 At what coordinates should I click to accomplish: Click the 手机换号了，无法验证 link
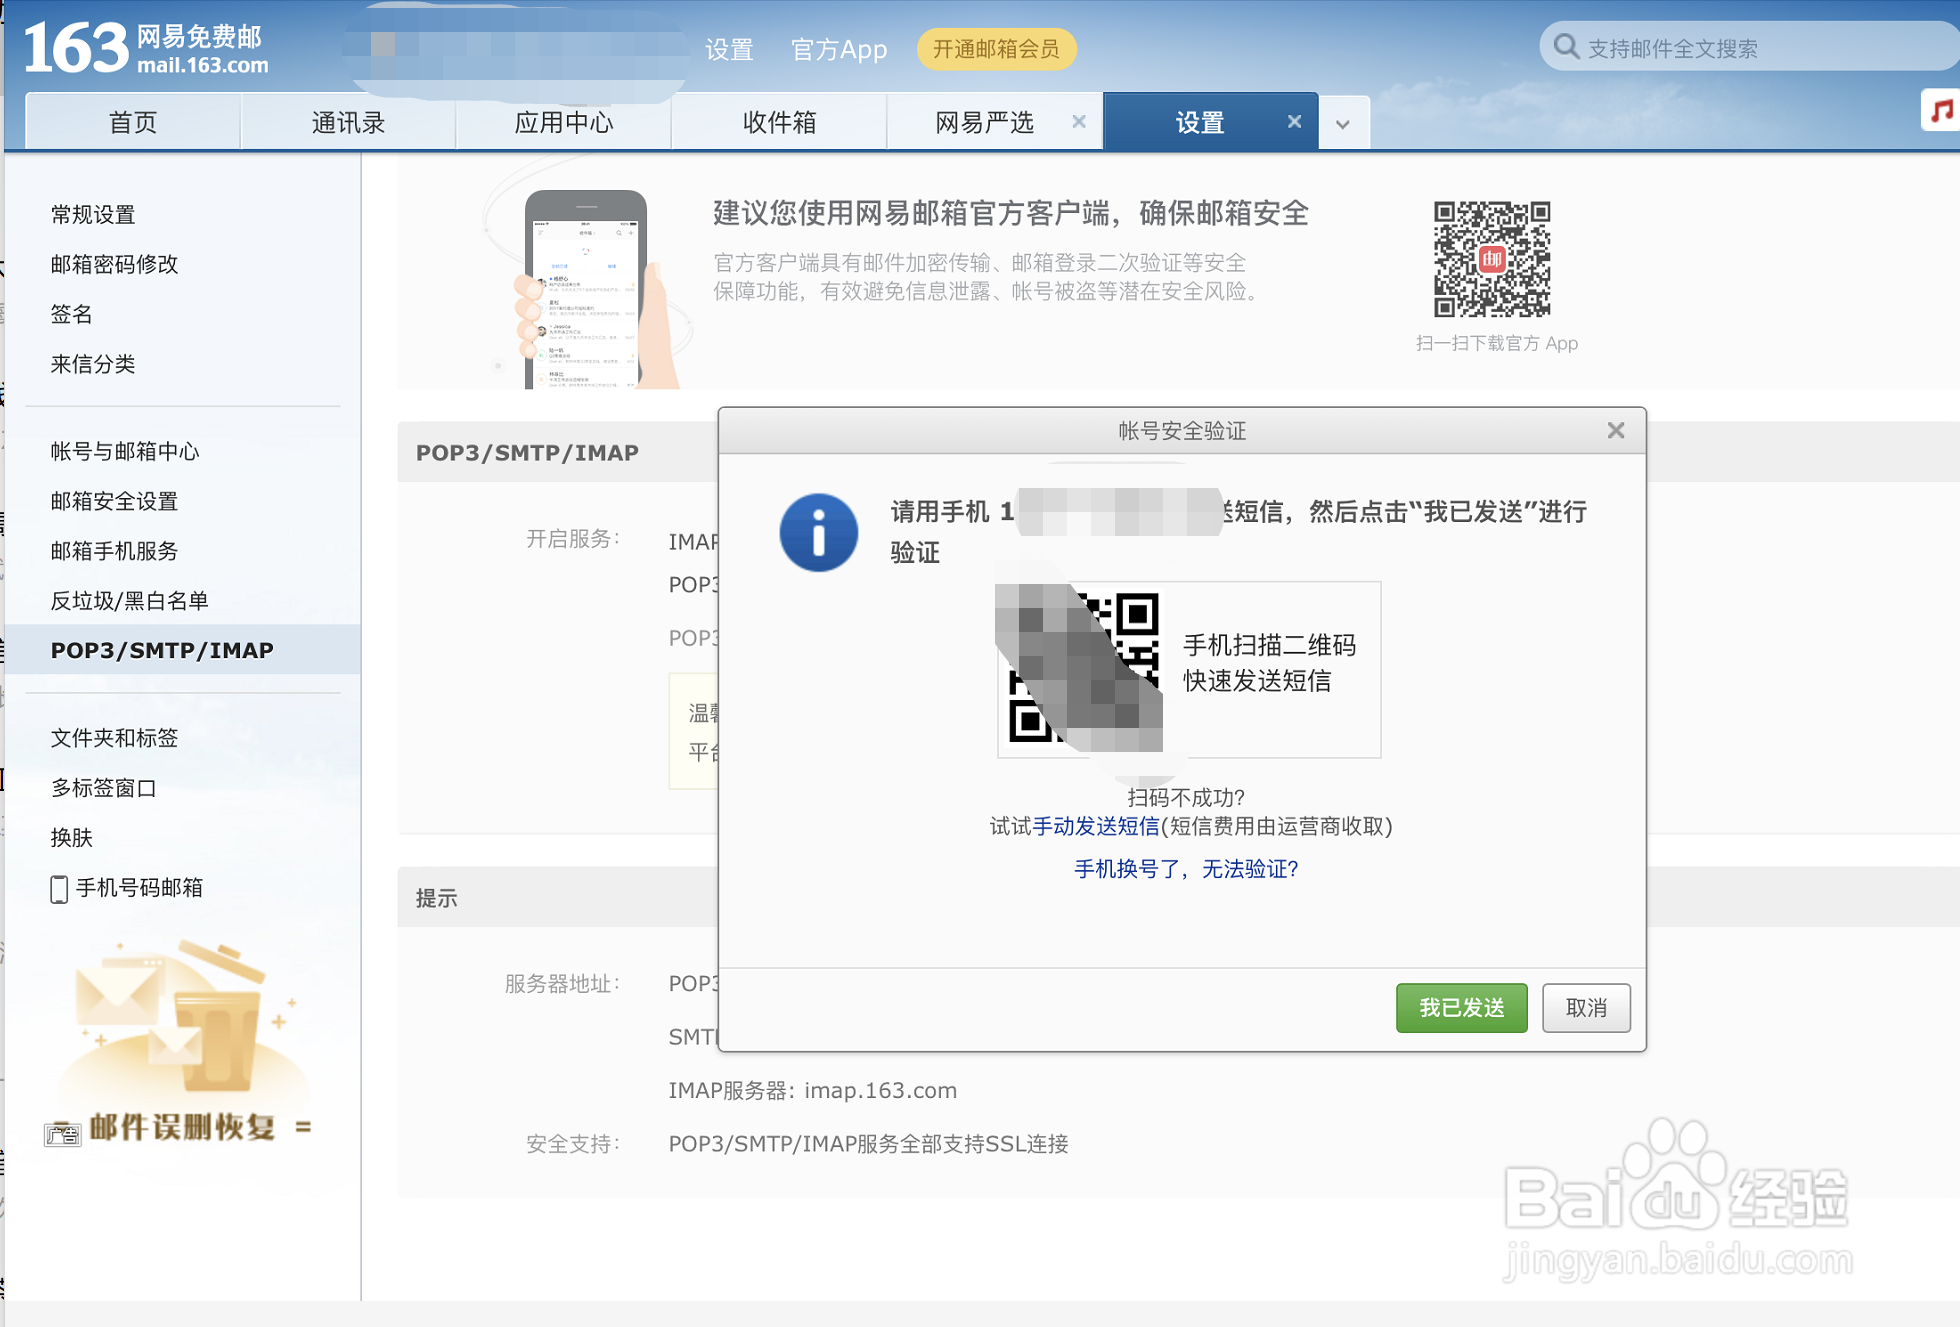(1184, 870)
